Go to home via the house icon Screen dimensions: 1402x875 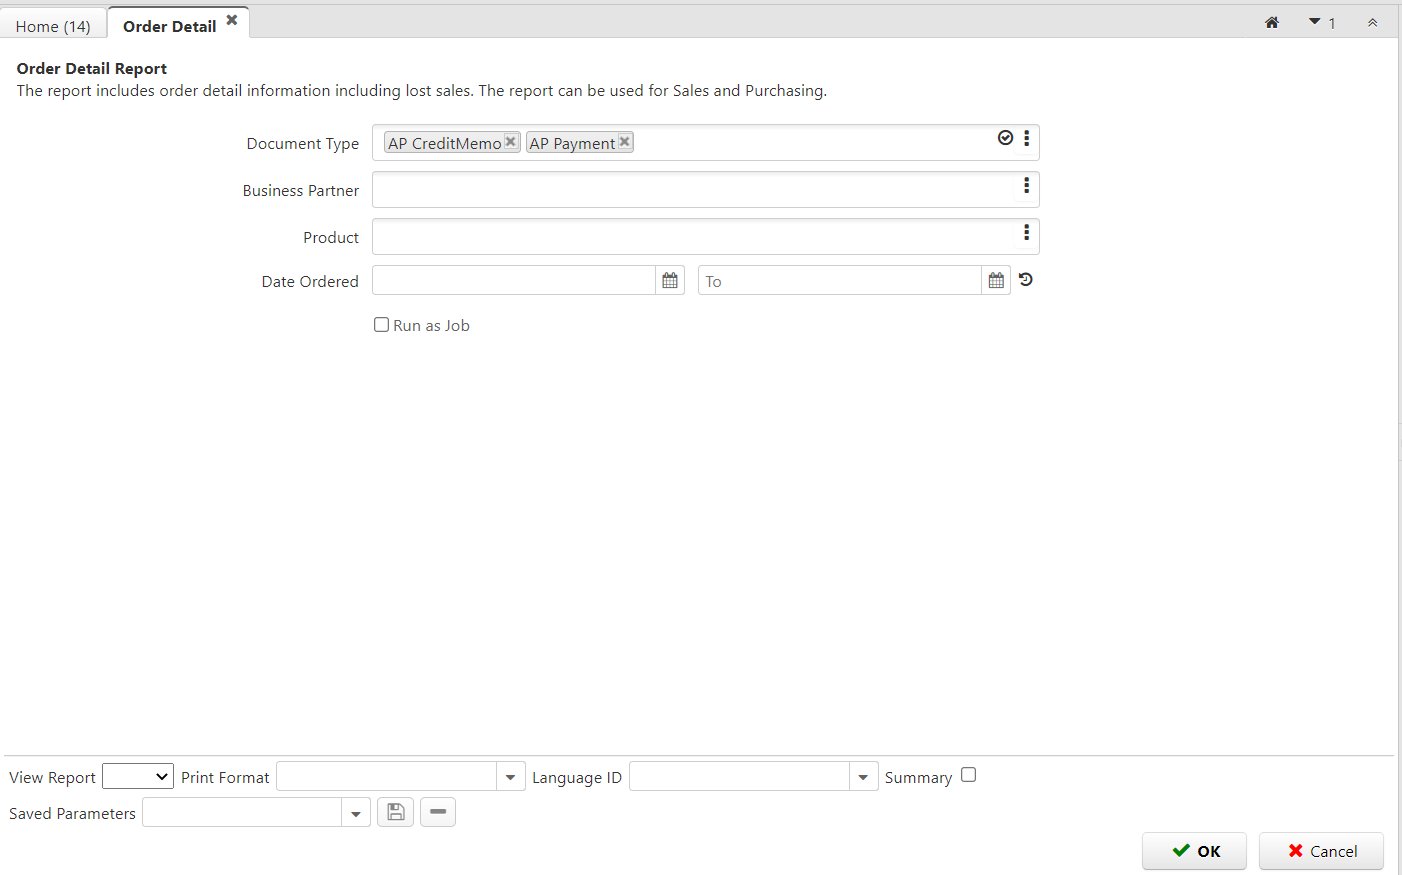pos(1271,23)
